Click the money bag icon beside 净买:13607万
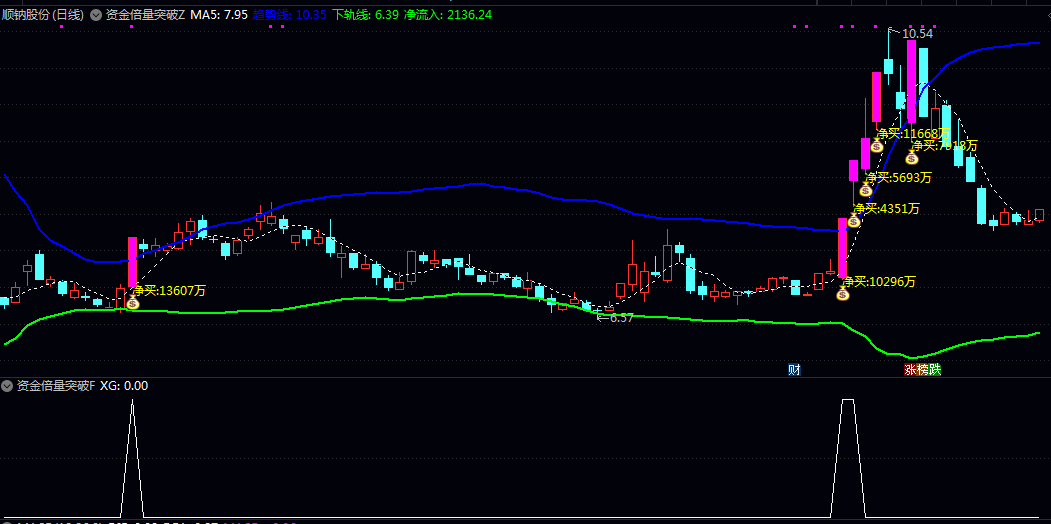 point(133,304)
